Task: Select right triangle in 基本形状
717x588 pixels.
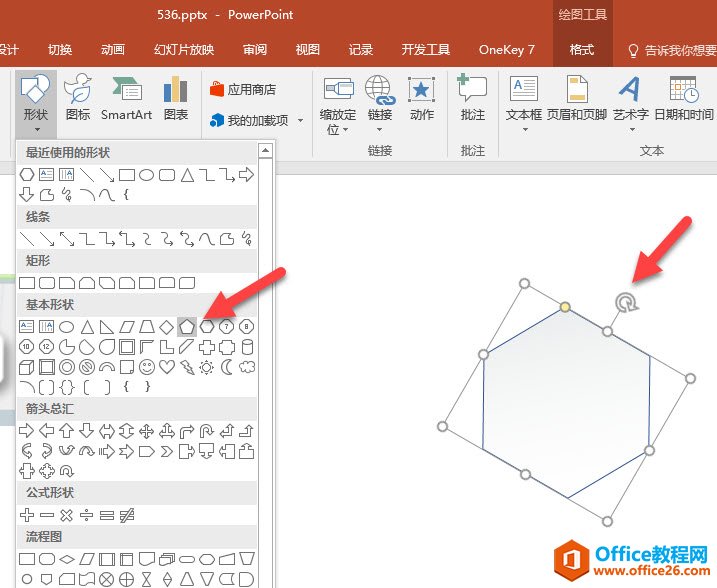Action: pos(107,326)
